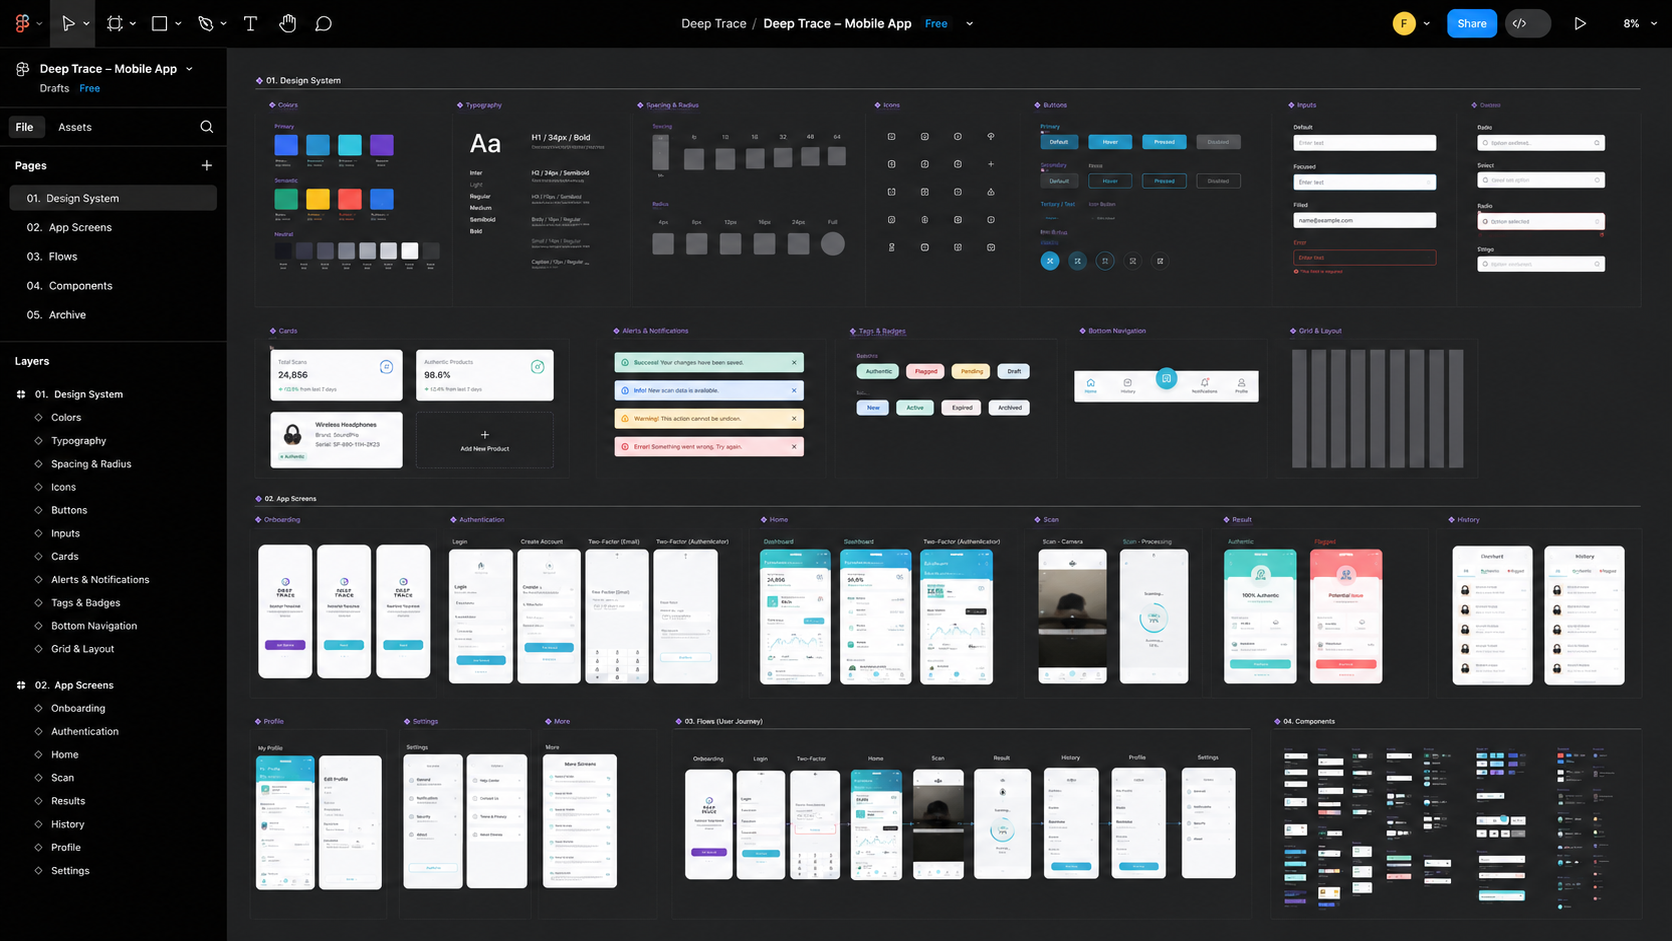Click Deep Trace breadcrumb in title bar
This screenshot has width=1672, height=941.
(714, 23)
